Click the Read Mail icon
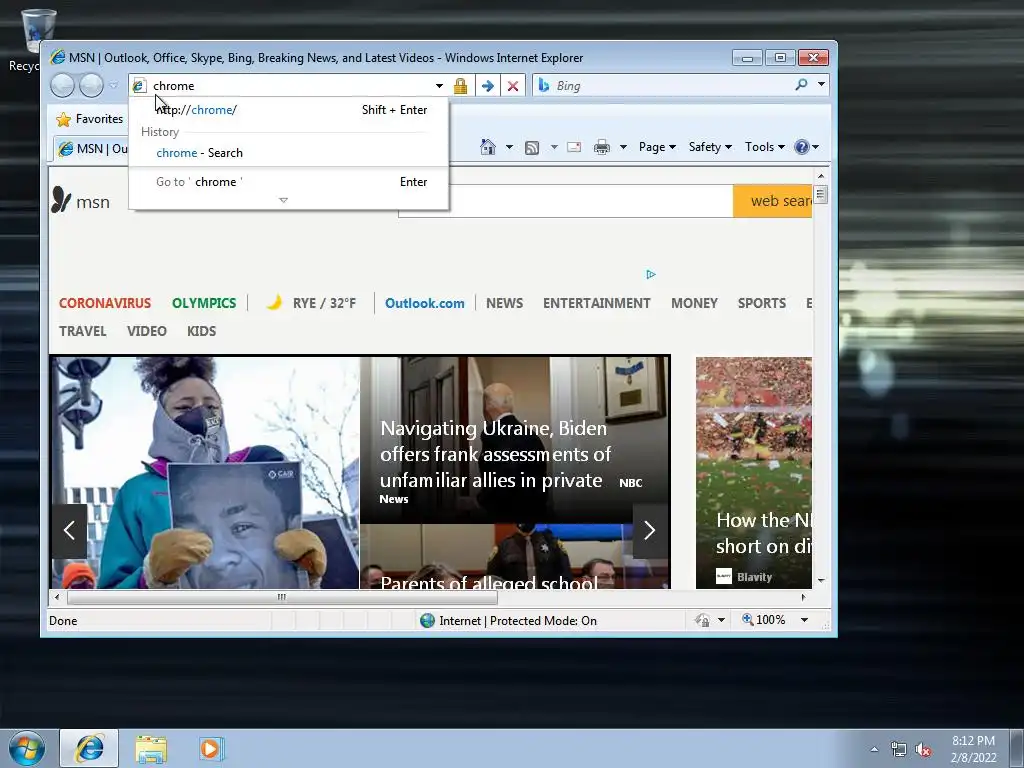The image size is (1024, 768). click(574, 147)
